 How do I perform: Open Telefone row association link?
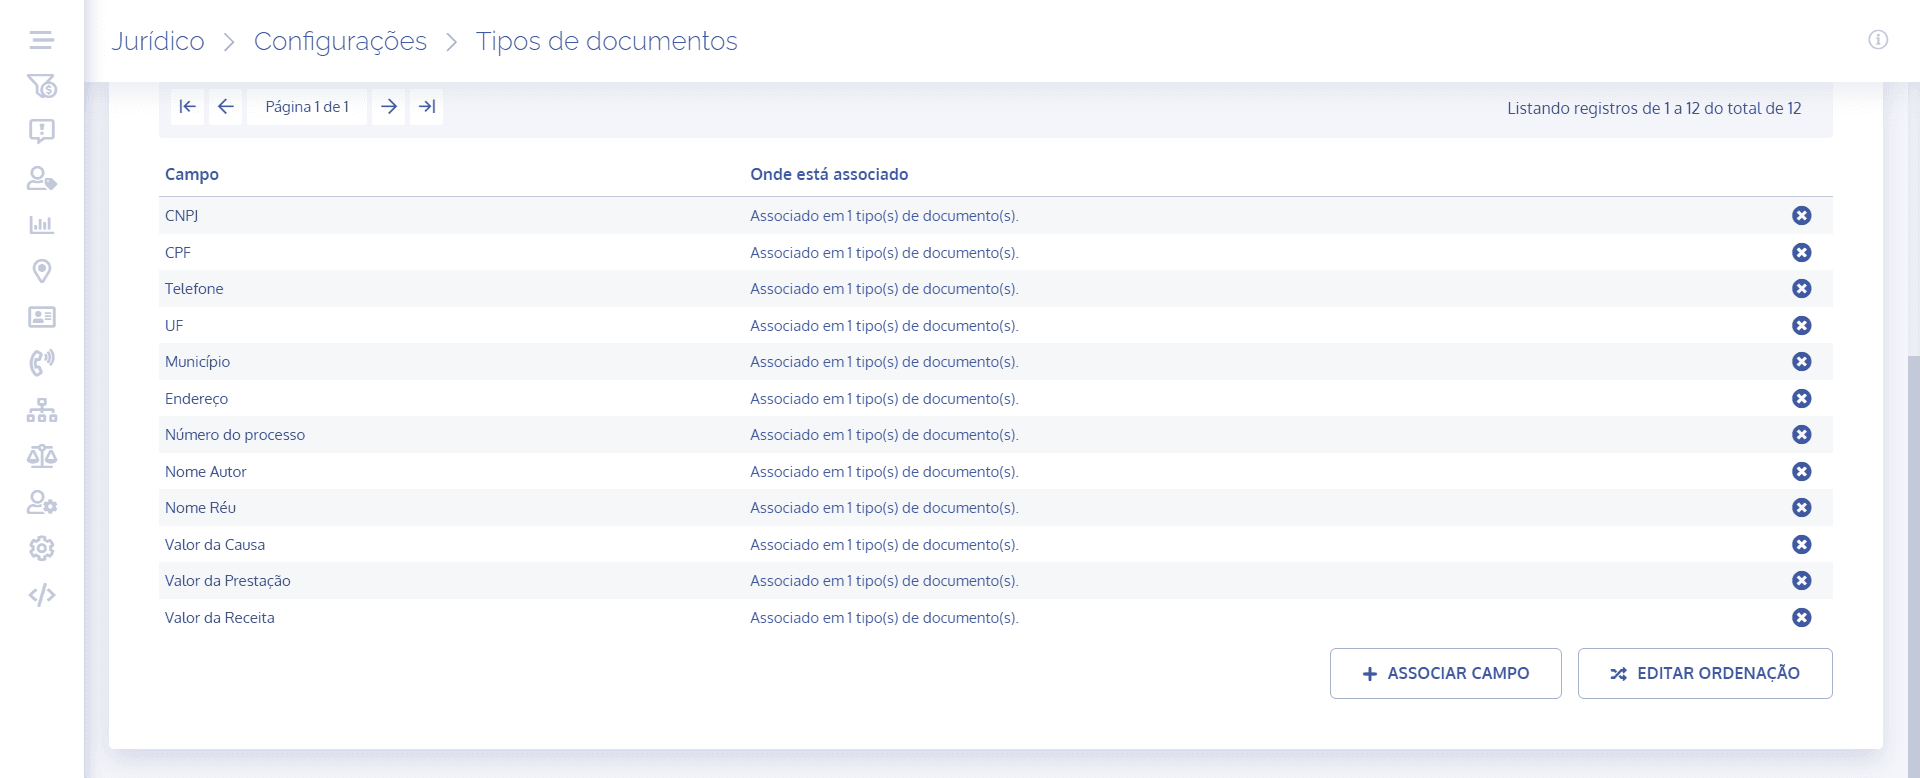(x=884, y=288)
